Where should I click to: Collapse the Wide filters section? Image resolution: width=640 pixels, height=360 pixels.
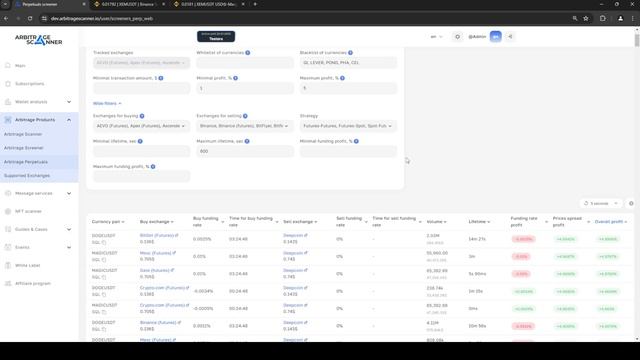click(x=107, y=103)
